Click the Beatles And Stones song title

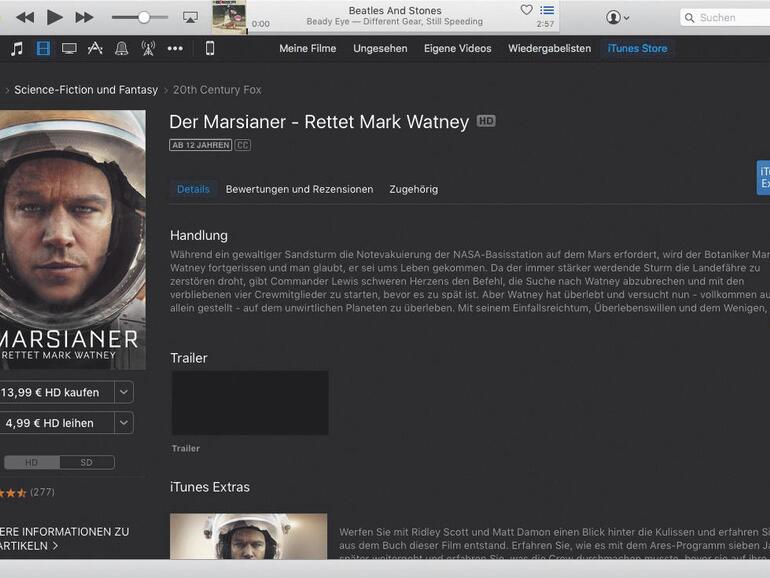[x=395, y=10]
